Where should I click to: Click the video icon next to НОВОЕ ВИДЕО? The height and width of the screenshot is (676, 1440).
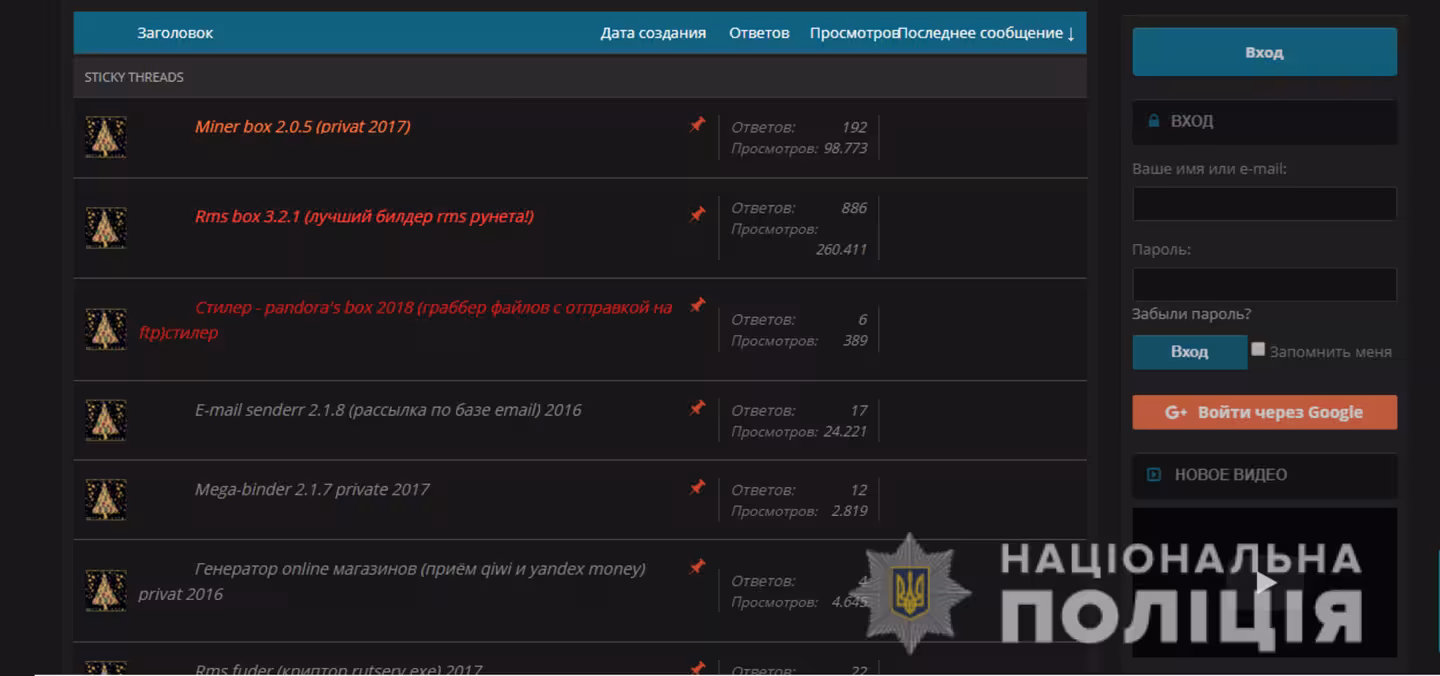pos(1154,475)
